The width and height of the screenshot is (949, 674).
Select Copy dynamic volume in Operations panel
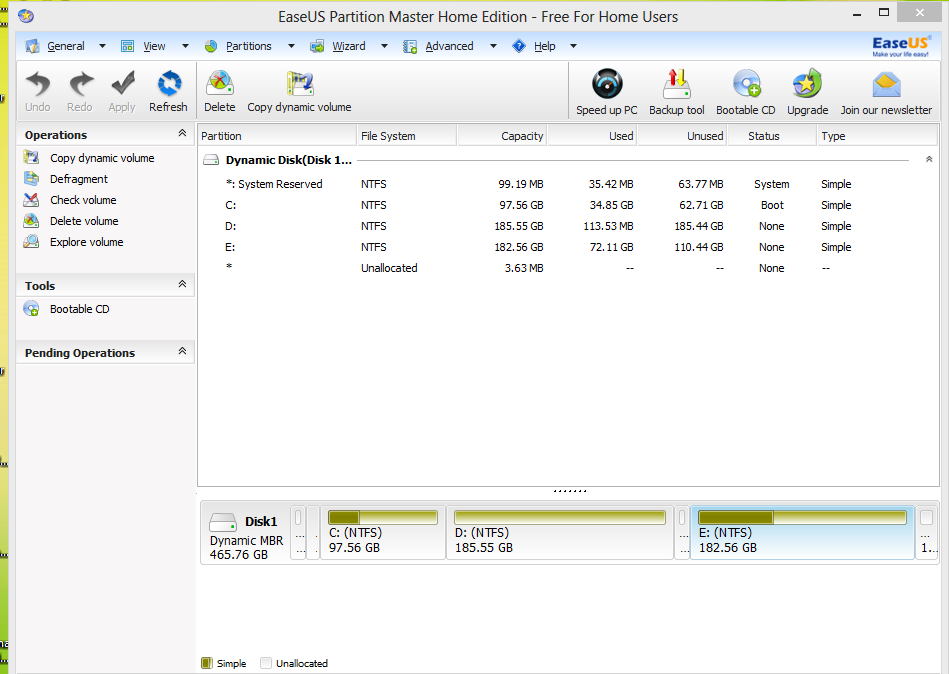tap(102, 158)
